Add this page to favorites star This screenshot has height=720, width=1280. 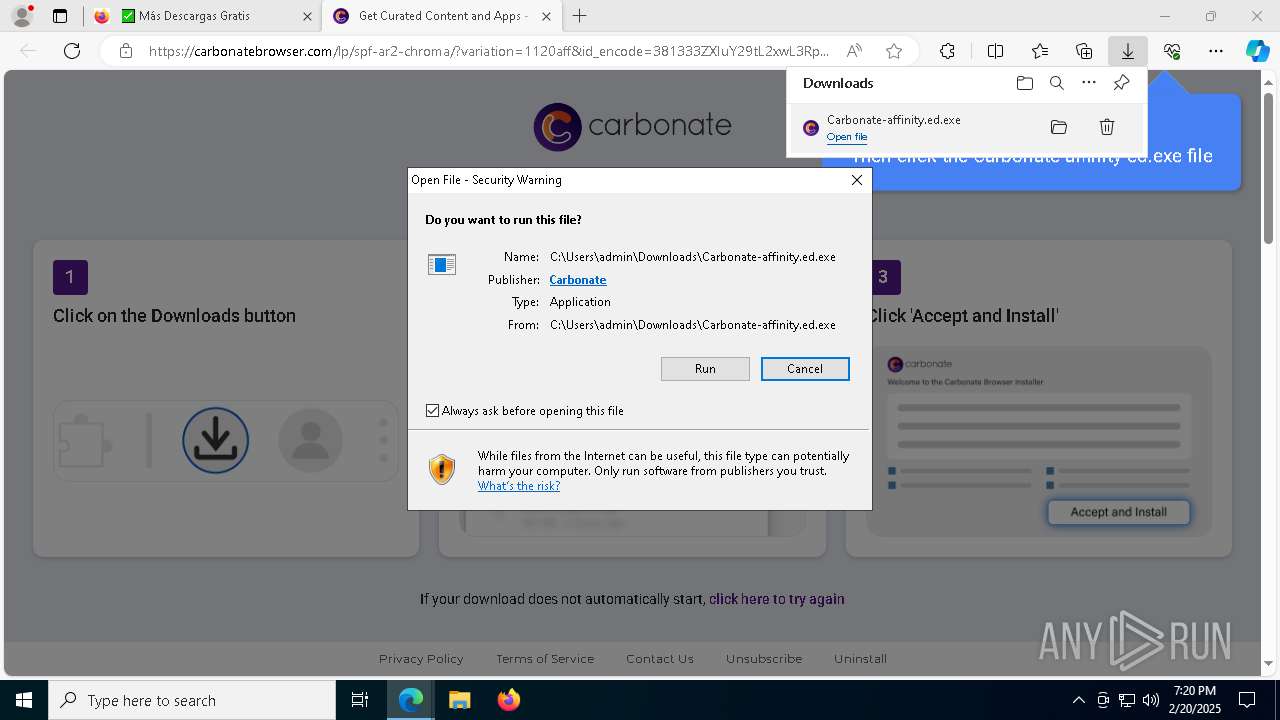[894, 51]
